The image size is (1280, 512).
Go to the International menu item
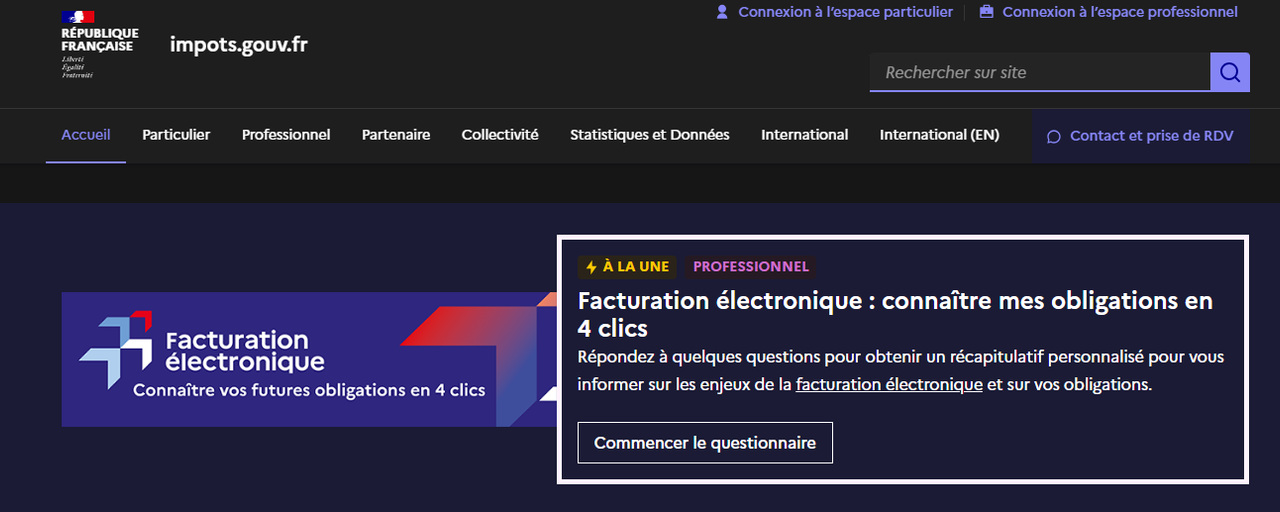click(805, 135)
